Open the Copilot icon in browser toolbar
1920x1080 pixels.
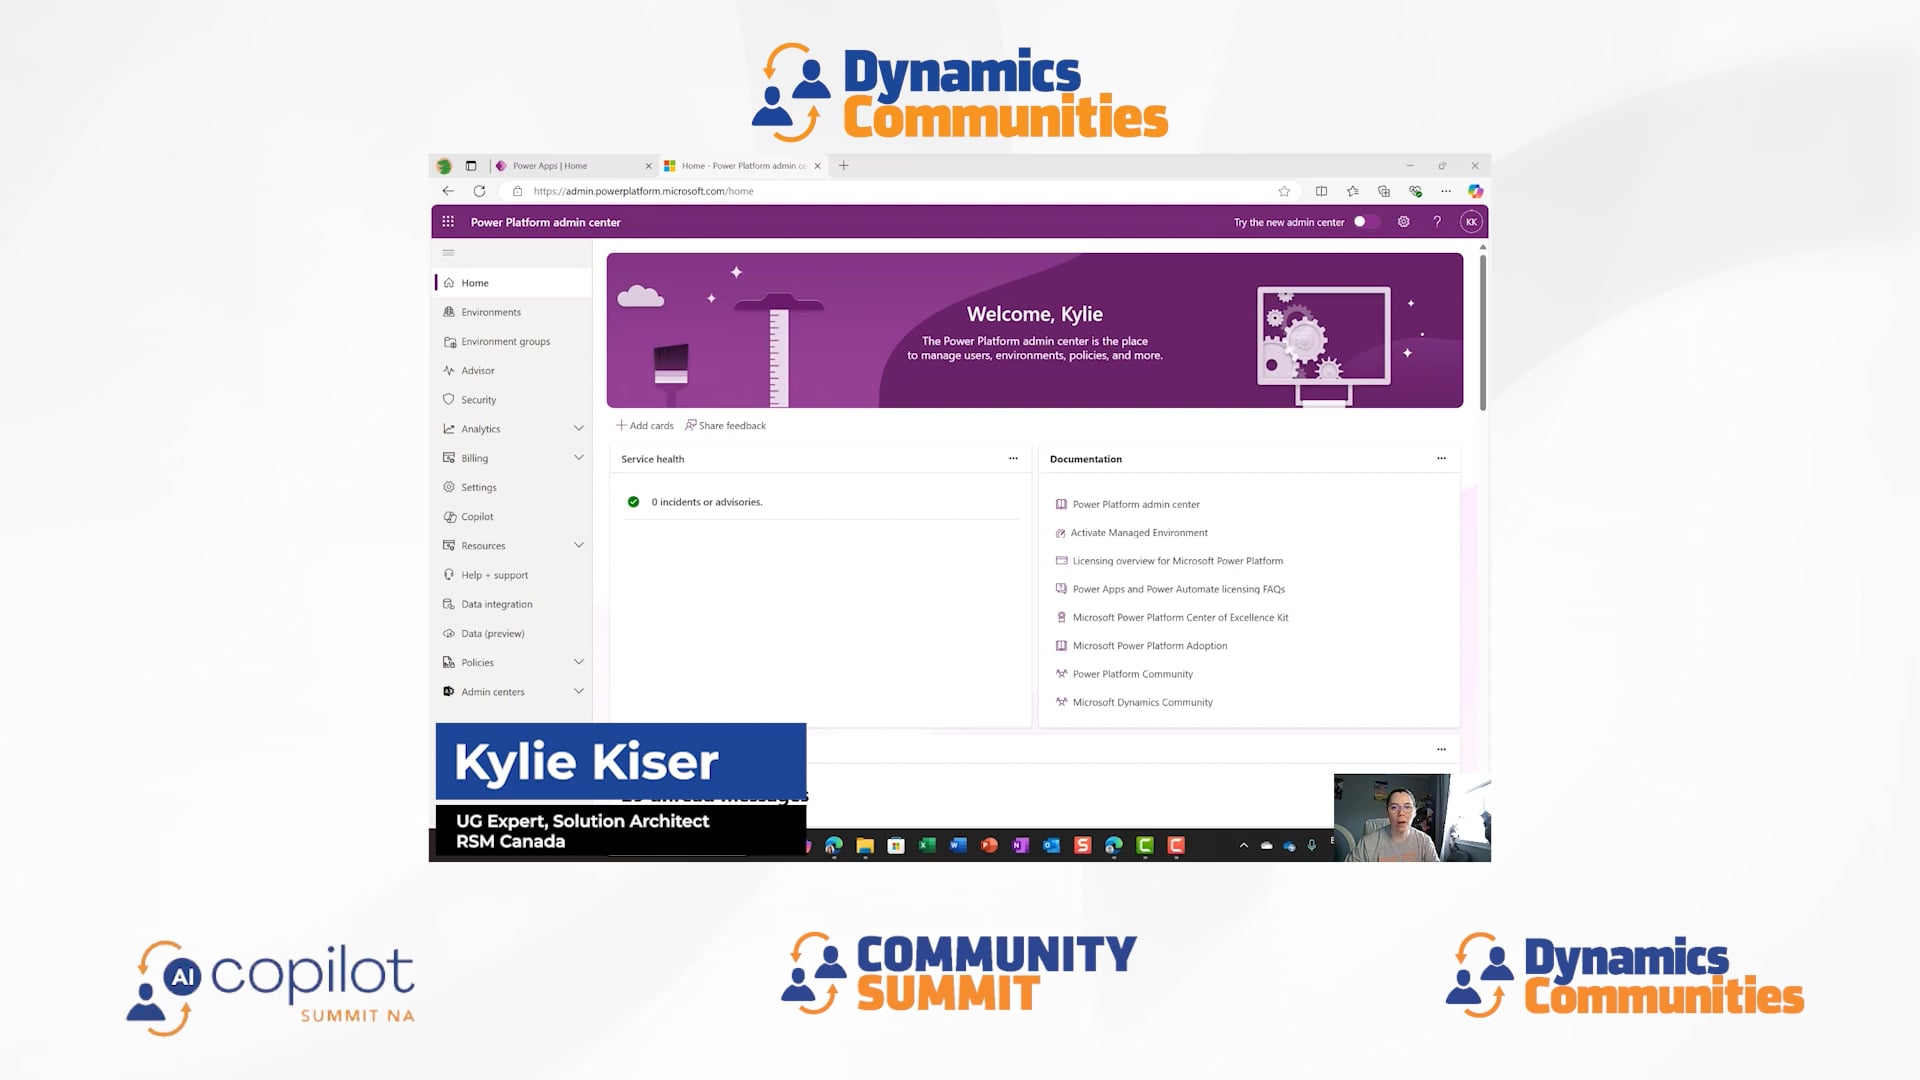1475,191
